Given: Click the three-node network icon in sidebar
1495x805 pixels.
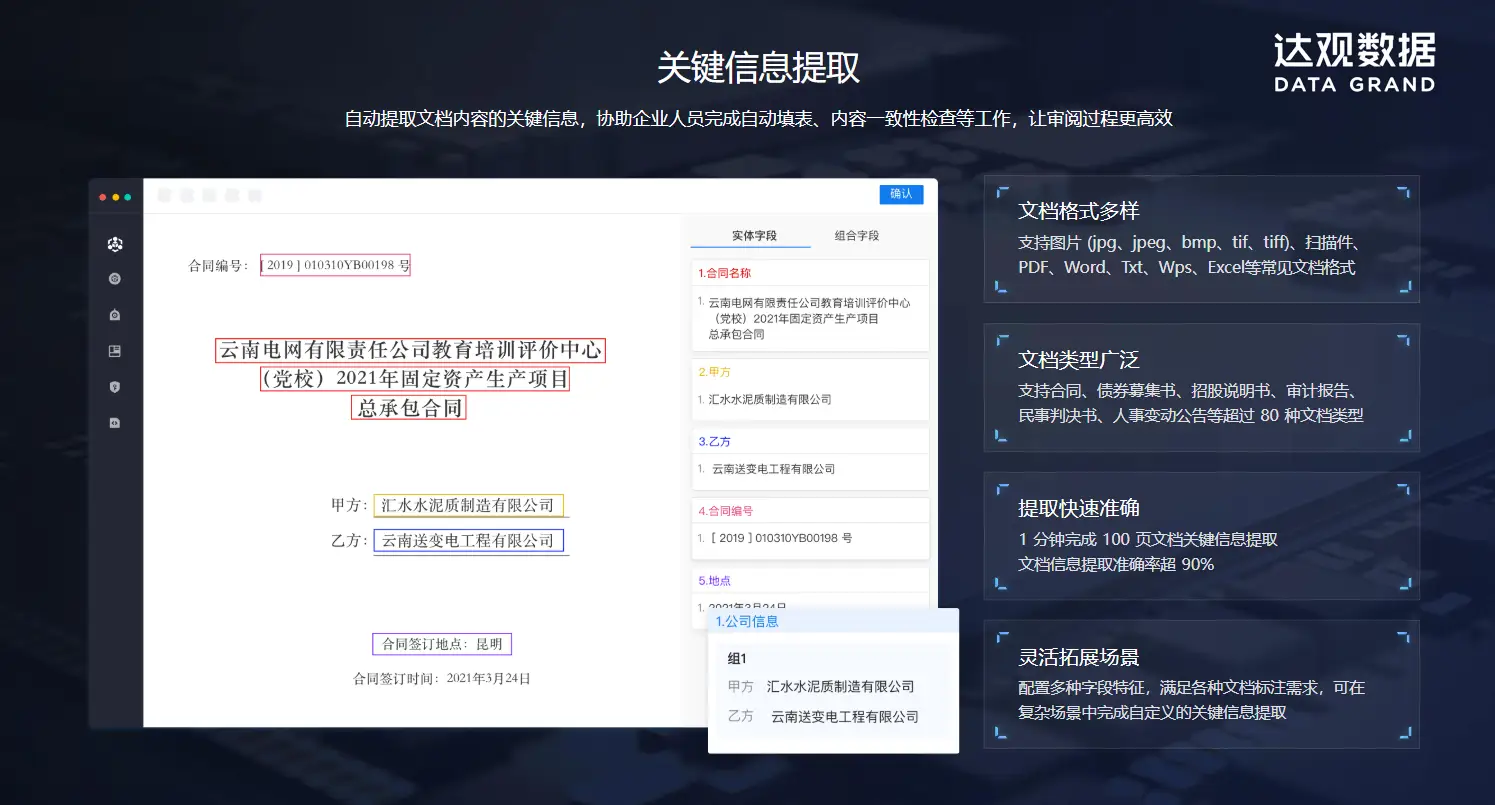Looking at the screenshot, I should pos(115,244).
